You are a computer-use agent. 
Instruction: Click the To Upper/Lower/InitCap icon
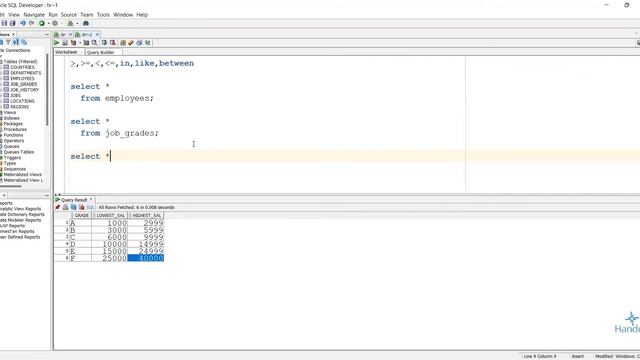coord(148,43)
